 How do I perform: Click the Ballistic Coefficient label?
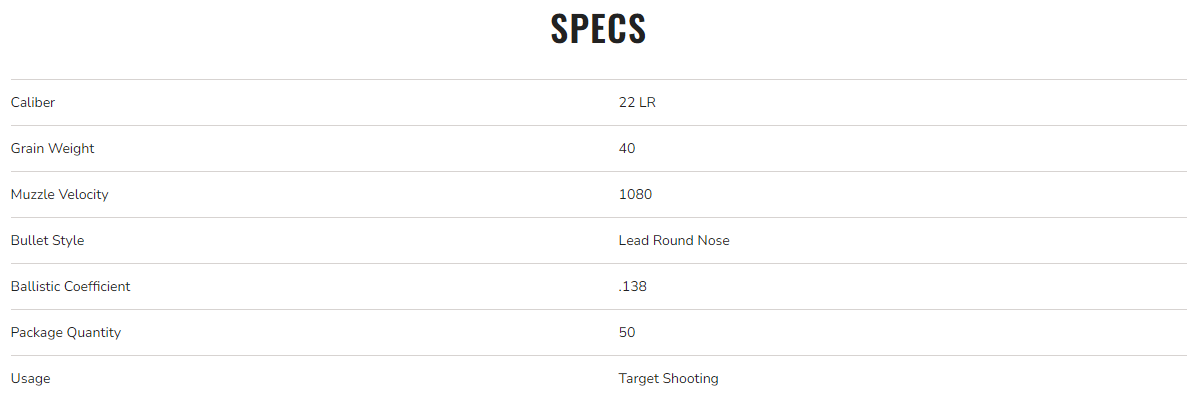coord(70,286)
